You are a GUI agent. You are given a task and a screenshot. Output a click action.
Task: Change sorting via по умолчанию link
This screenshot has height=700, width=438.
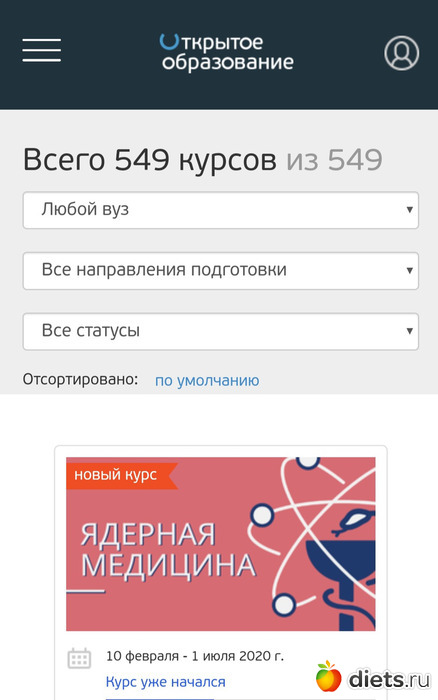[207, 380]
